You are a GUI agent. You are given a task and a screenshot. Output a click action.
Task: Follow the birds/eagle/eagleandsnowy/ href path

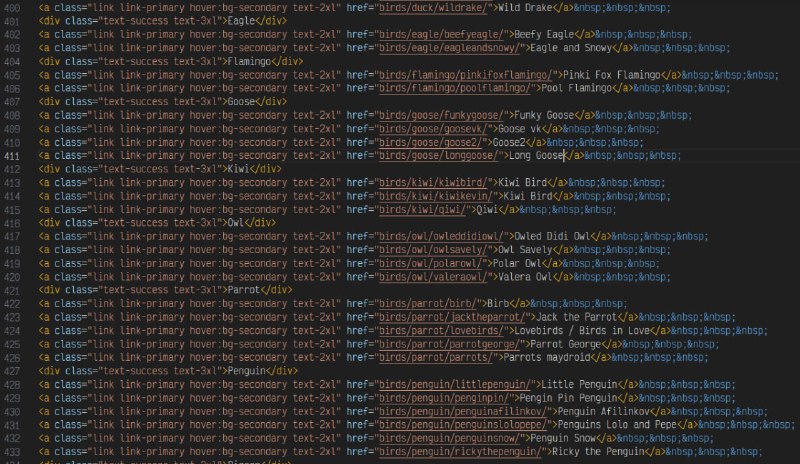click(449, 48)
